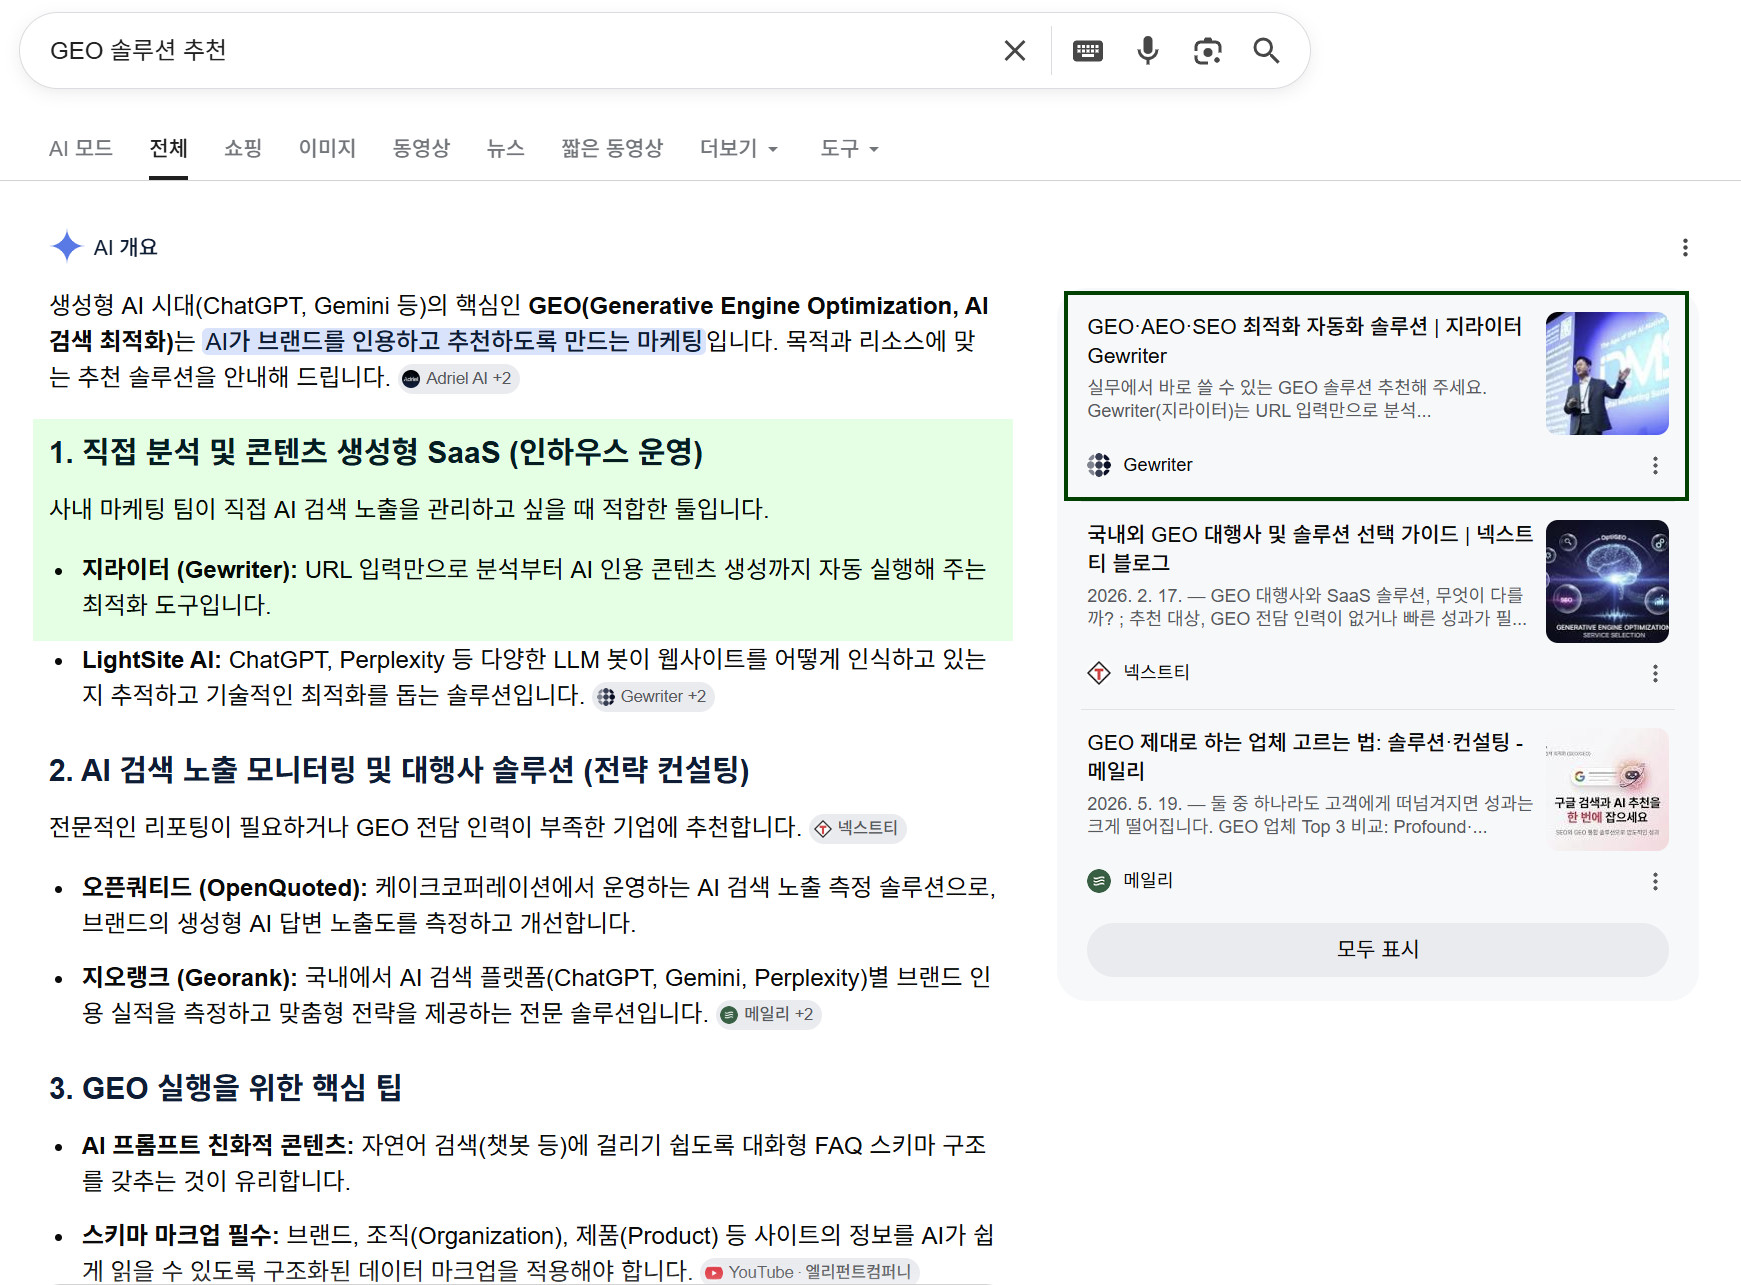Click the '메일리' site name under the third card
This screenshot has width=1741, height=1285.
pyautogui.click(x=1148, y=881)
